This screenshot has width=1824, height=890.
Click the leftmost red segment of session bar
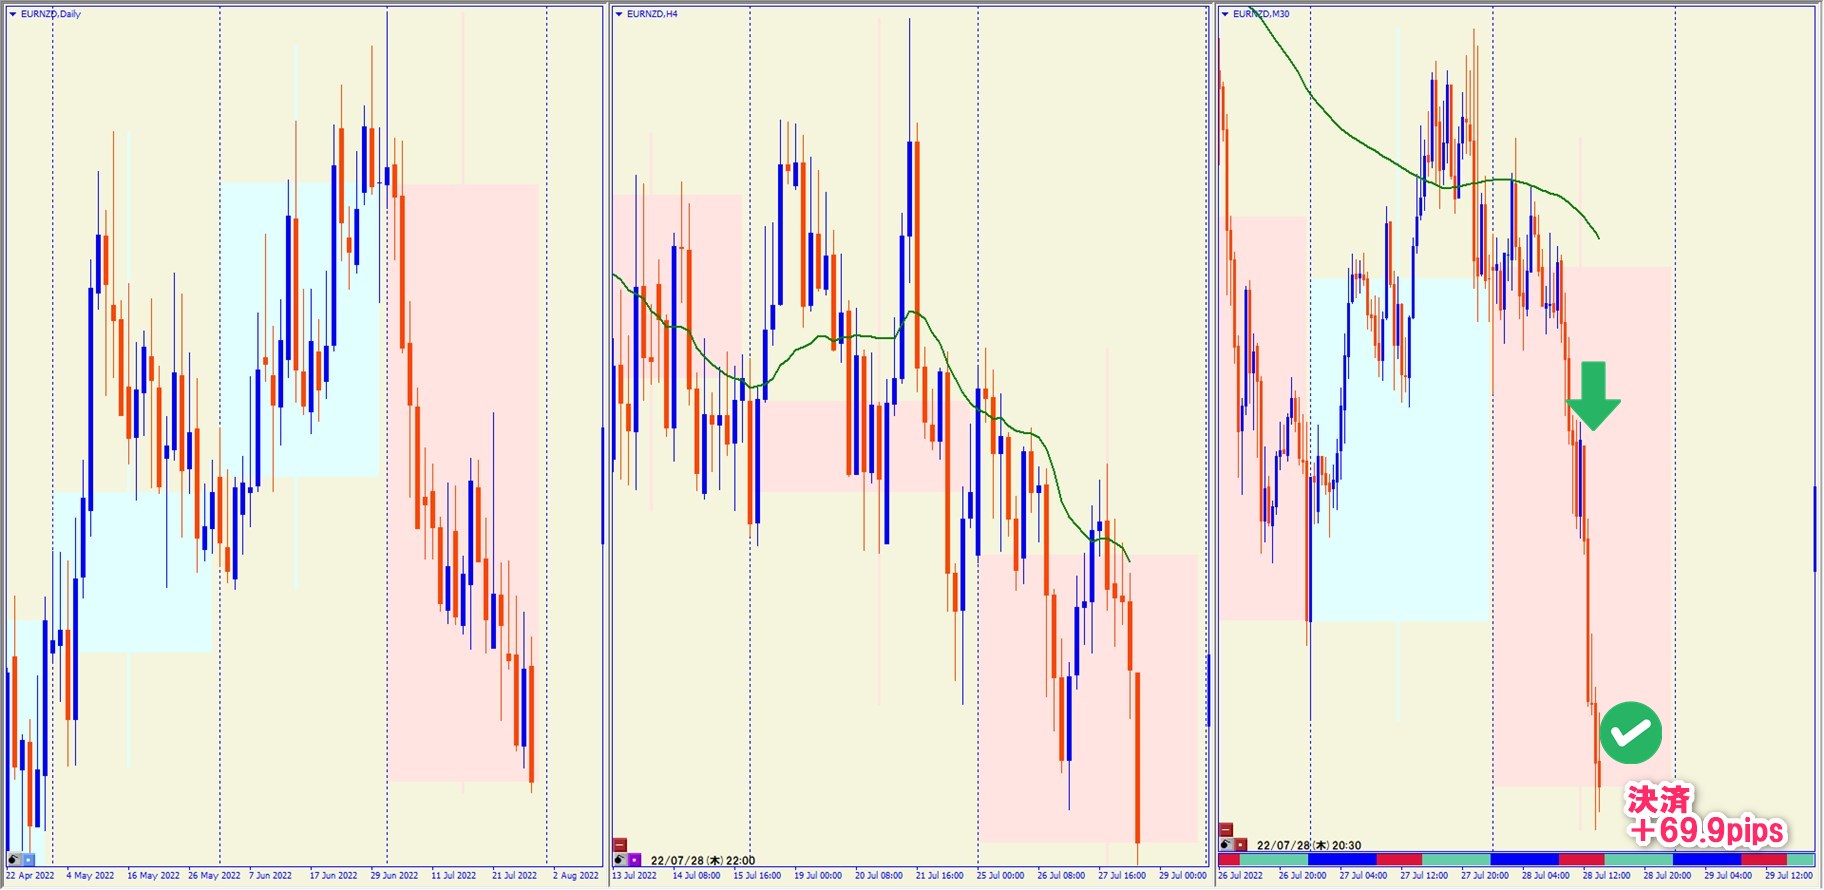tap(1229, 860)
